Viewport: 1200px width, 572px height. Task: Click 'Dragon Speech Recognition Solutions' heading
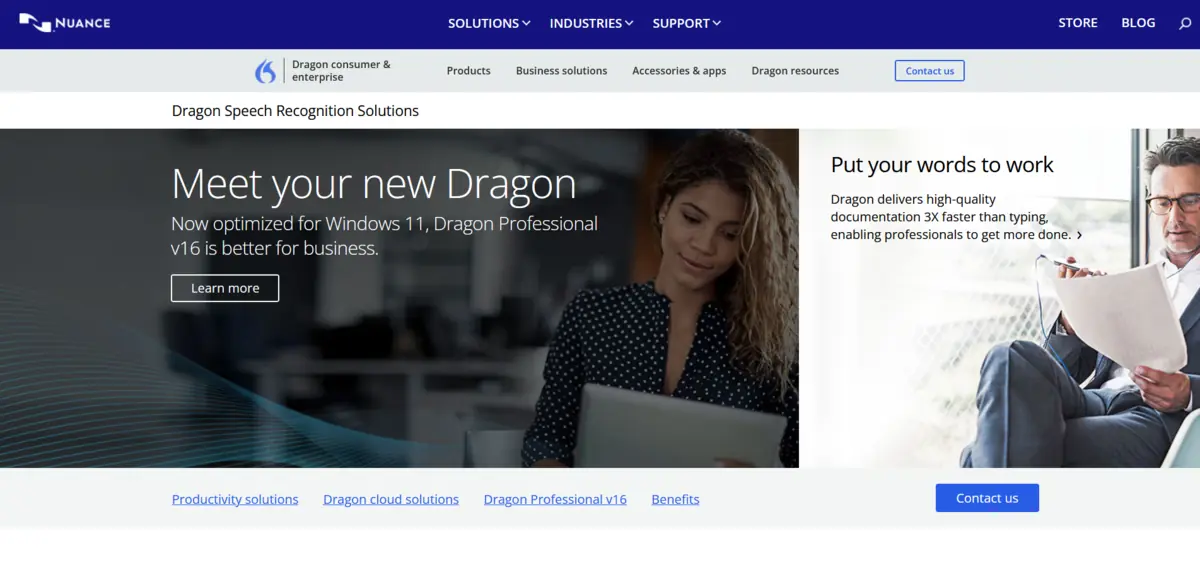tap(295, 111)
